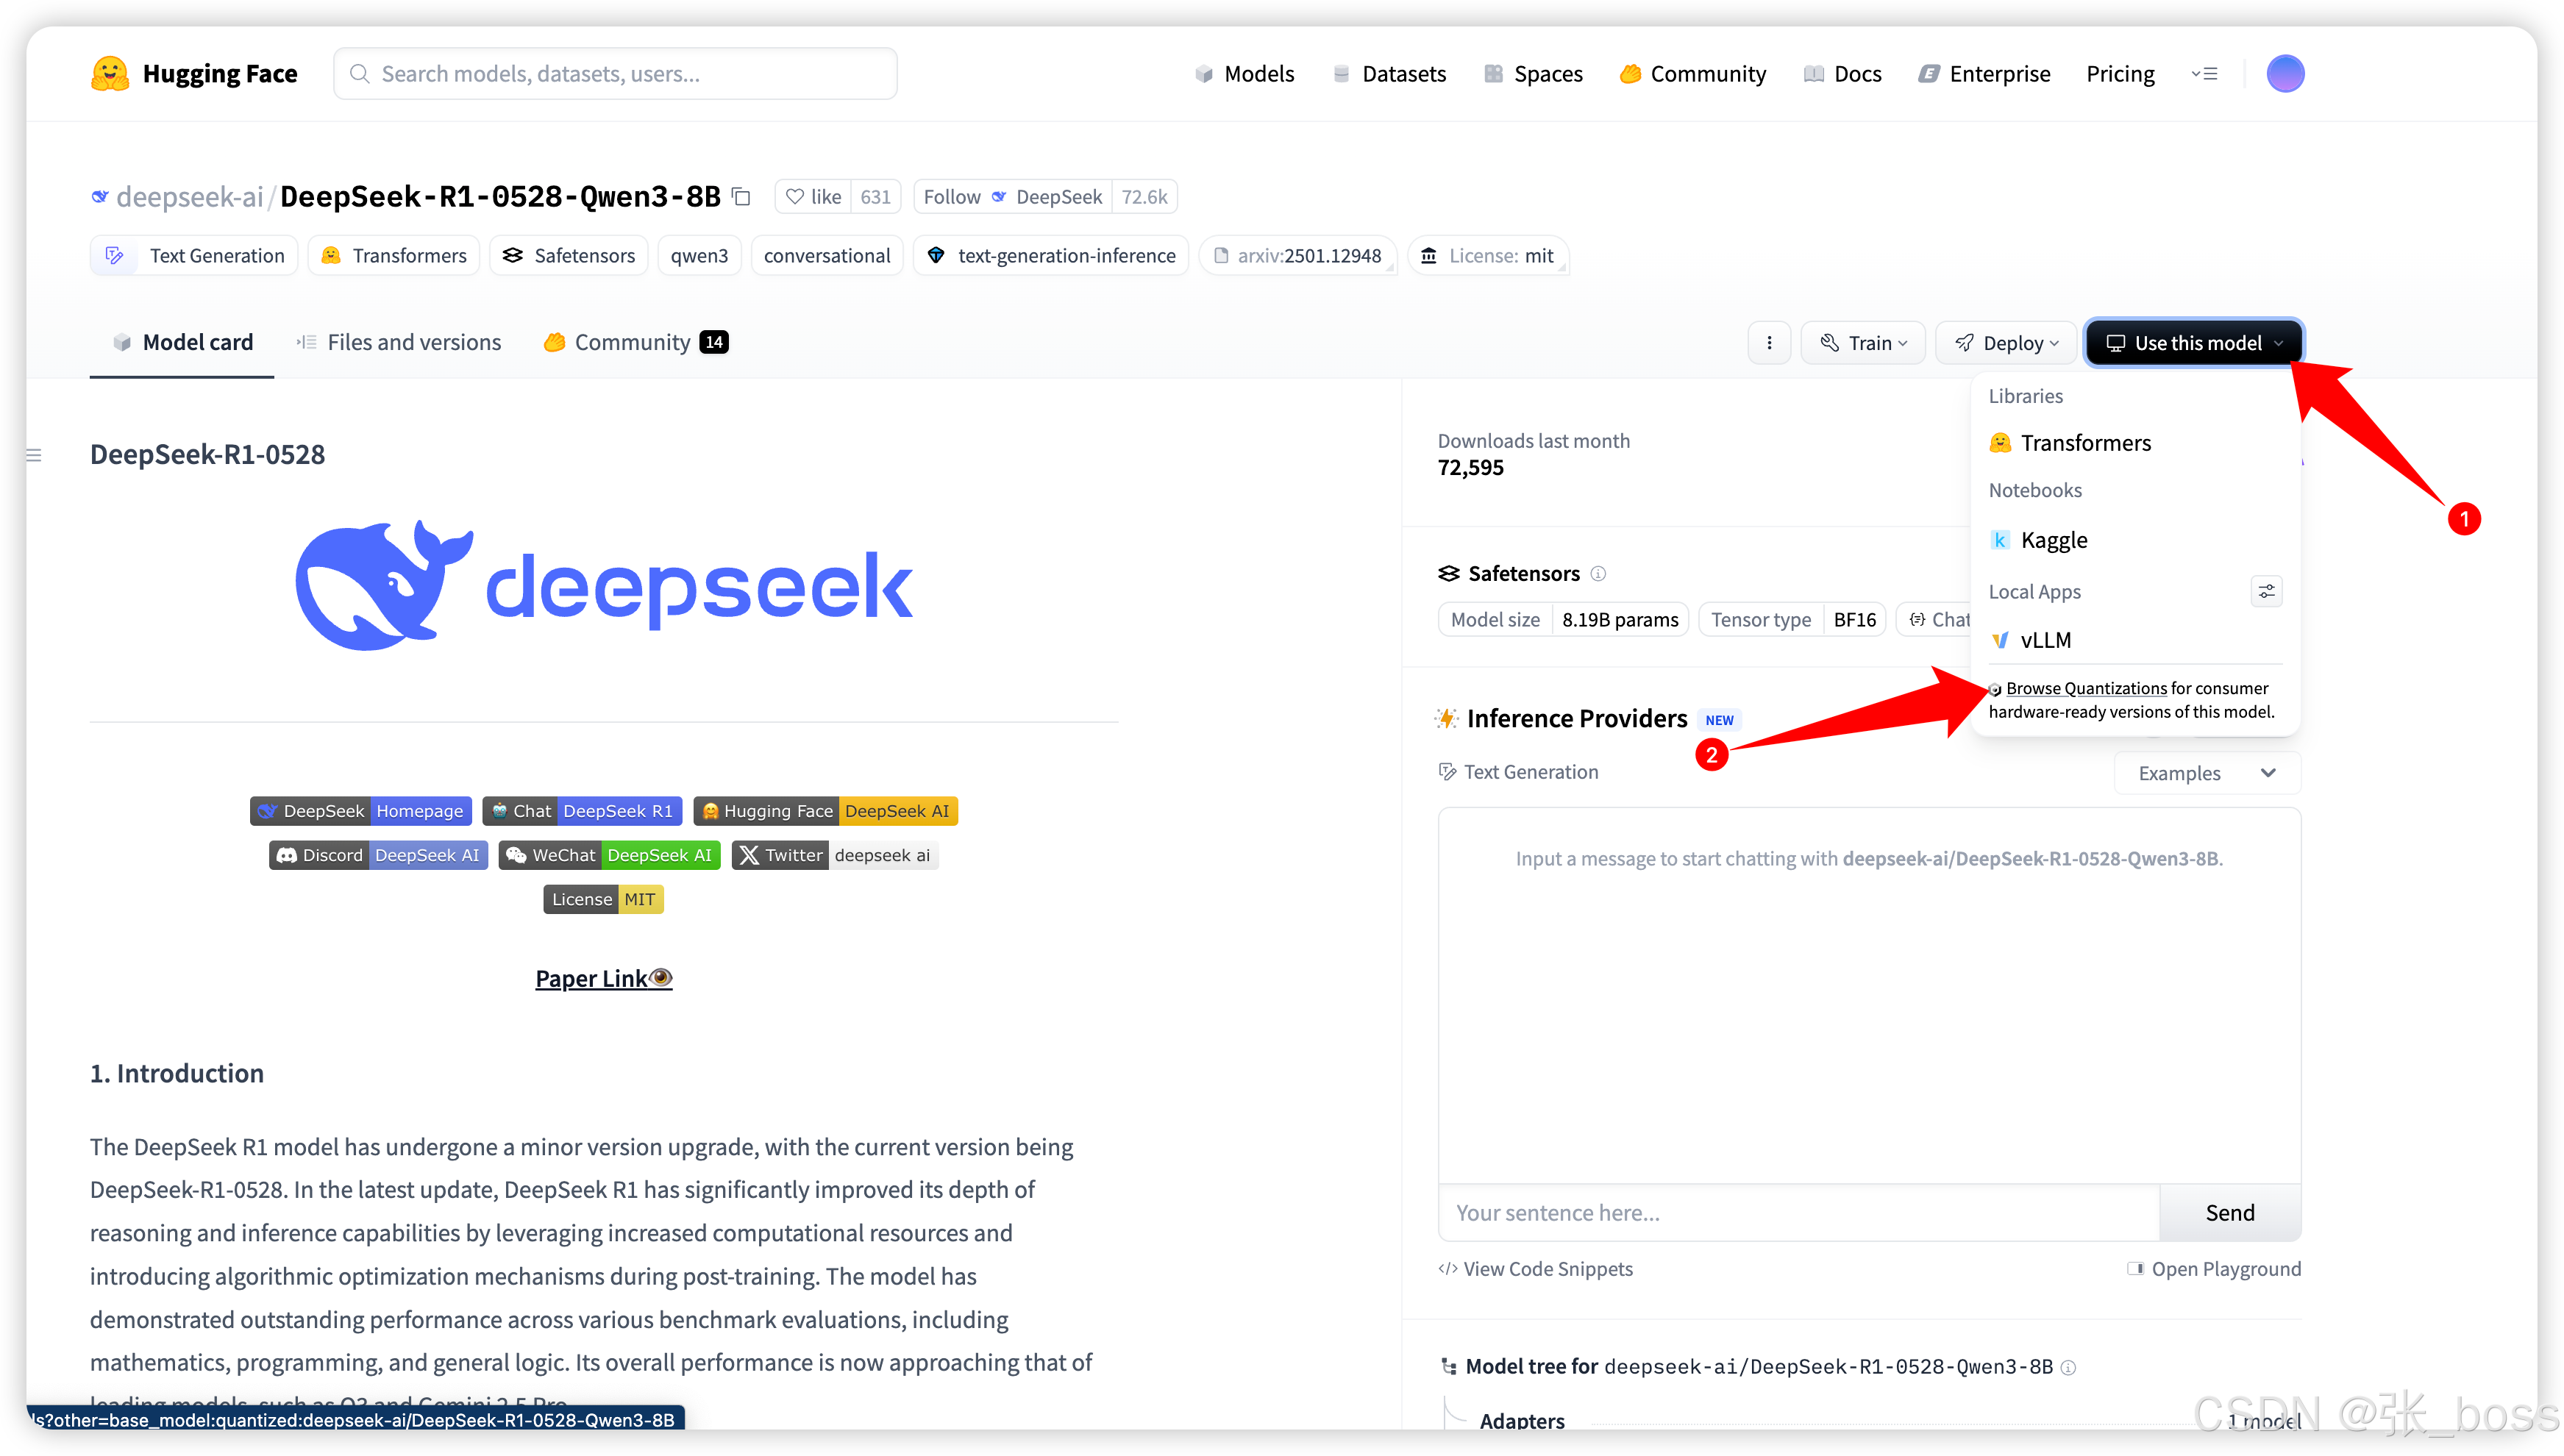Select Transformers from Libraries menu

point(2085,443)
